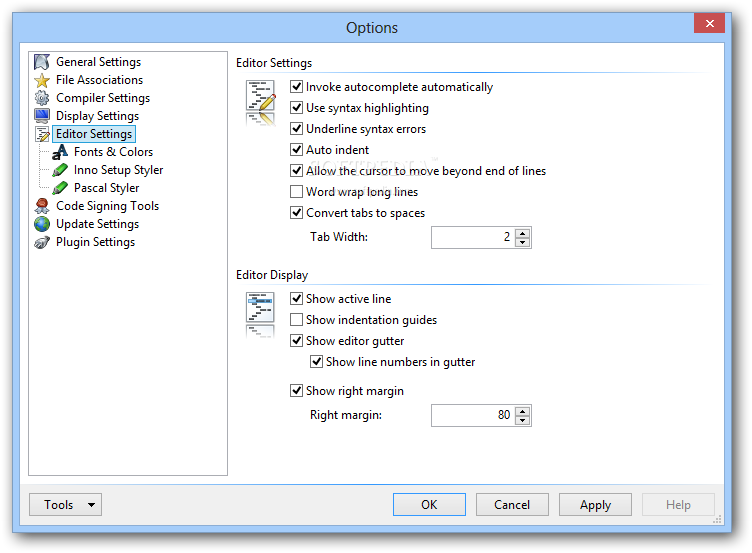Toggle Auto indent checkbox
The width and height of the screenshot is (752, 553).
pos(296,150)
